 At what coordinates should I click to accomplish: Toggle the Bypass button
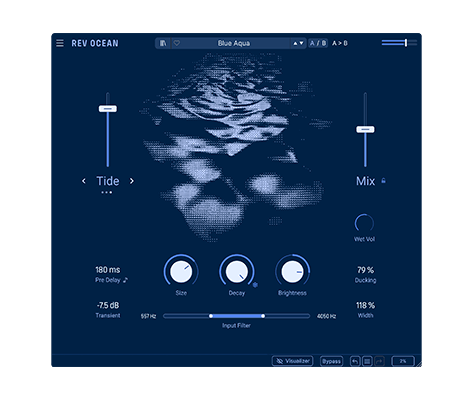click(331, 361)
